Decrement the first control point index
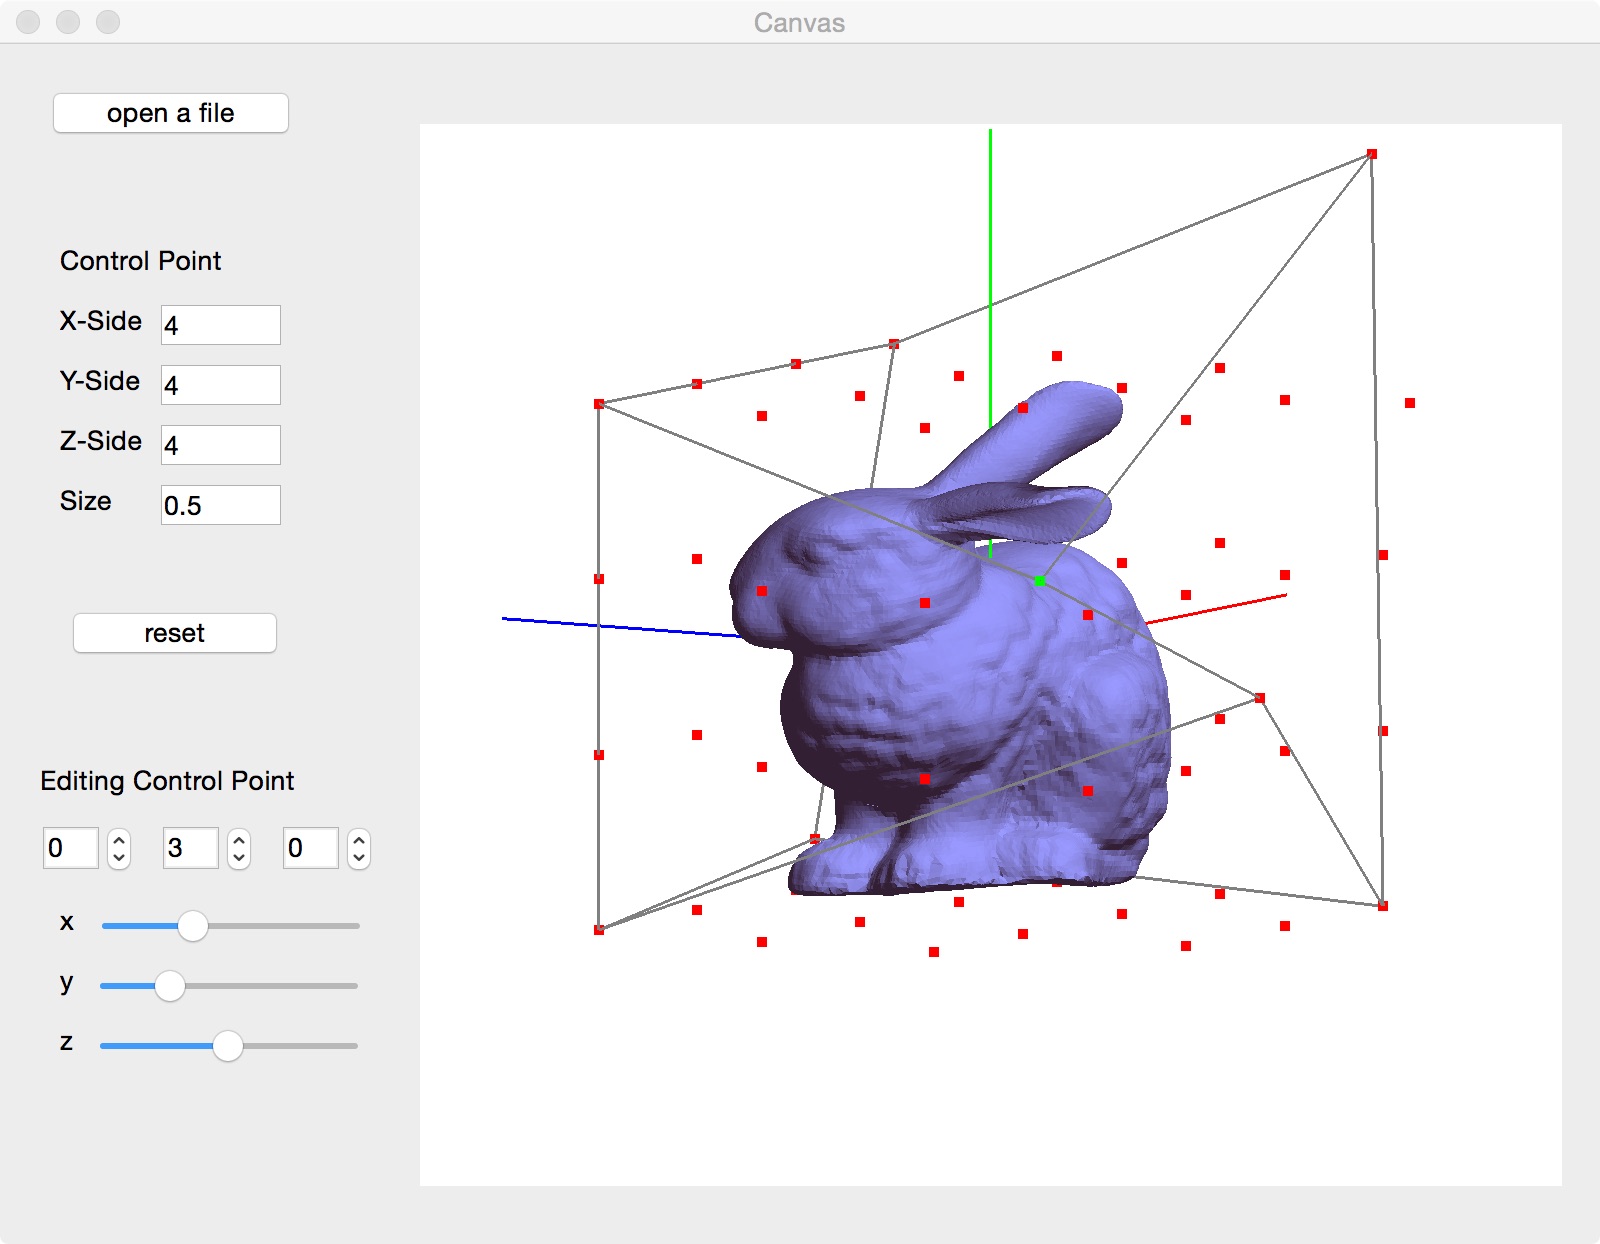 click(119, 858)
